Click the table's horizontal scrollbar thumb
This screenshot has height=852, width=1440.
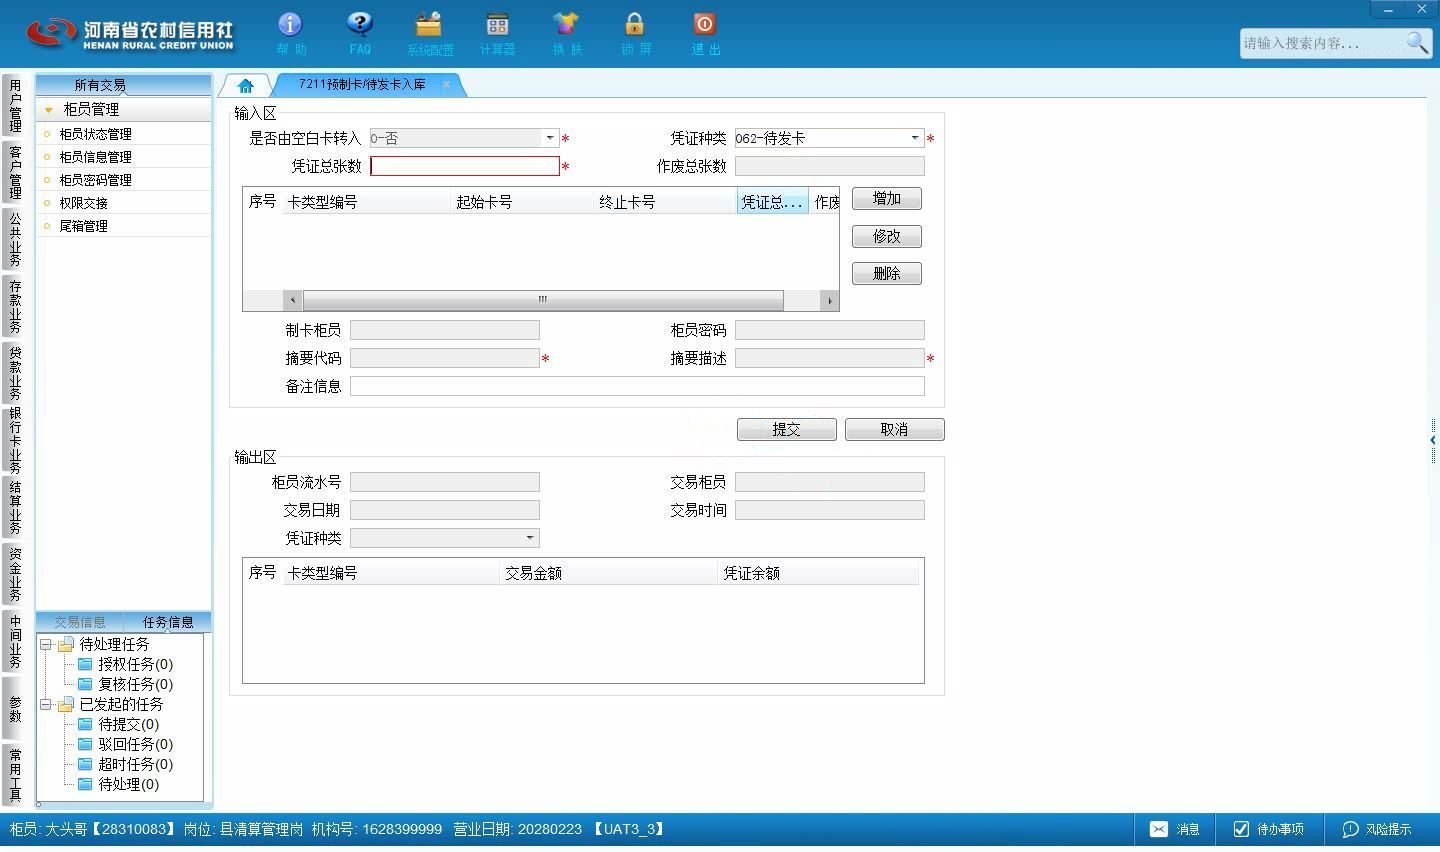(x=543, y=300)
